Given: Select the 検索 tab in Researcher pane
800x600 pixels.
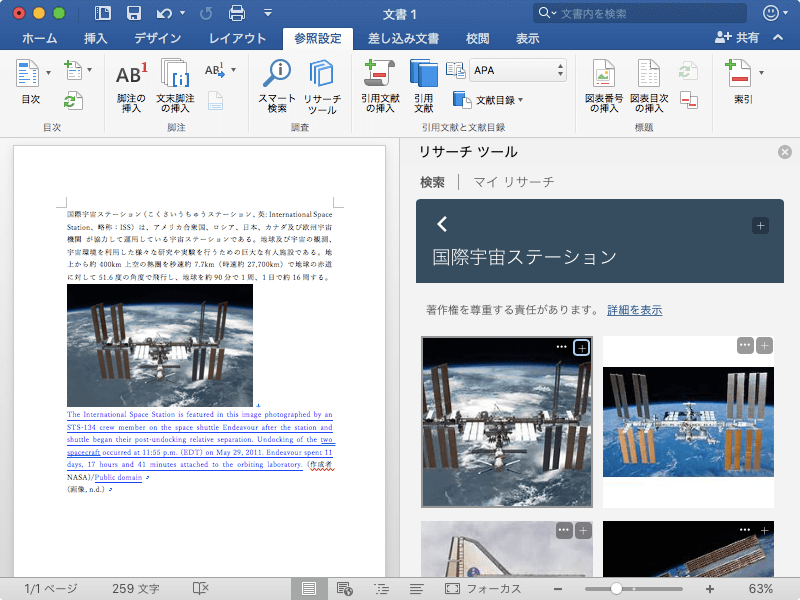Looking at the screenshot, I should (x=432, y=182).
